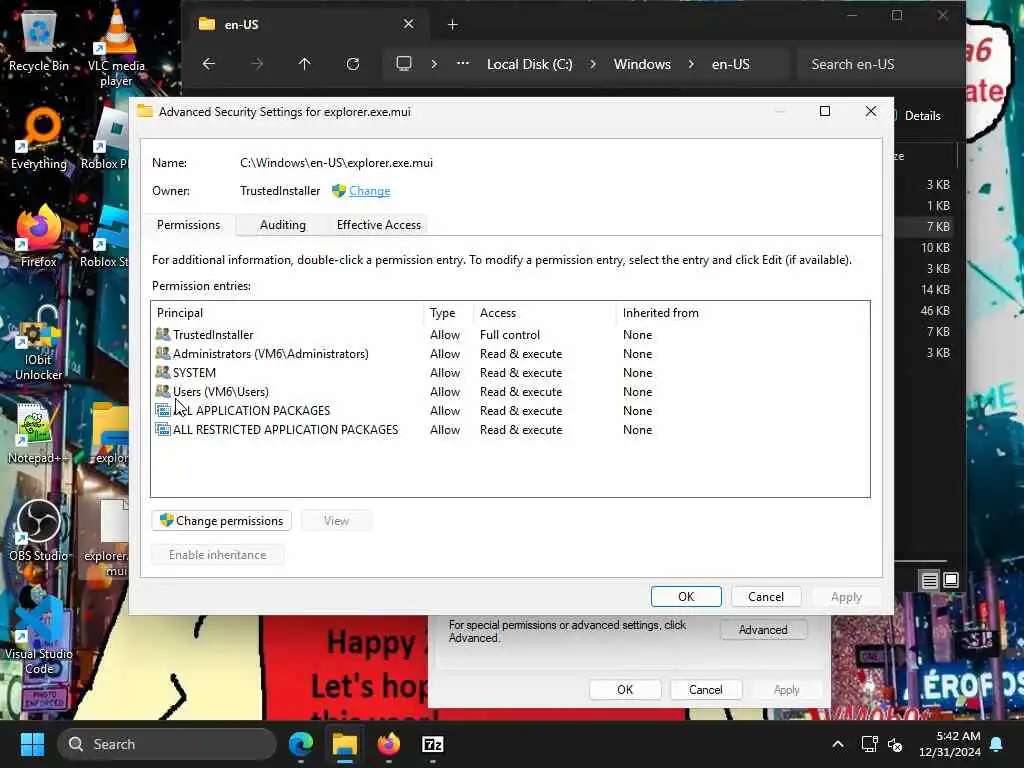1024x768 pixels.
Task: Click the taskbar Search box
Action: (167, 744)
